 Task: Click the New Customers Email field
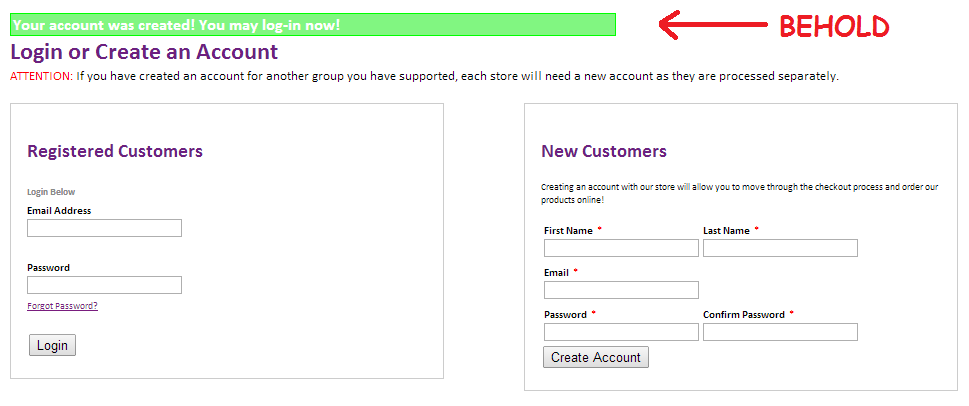pos(621,290)
